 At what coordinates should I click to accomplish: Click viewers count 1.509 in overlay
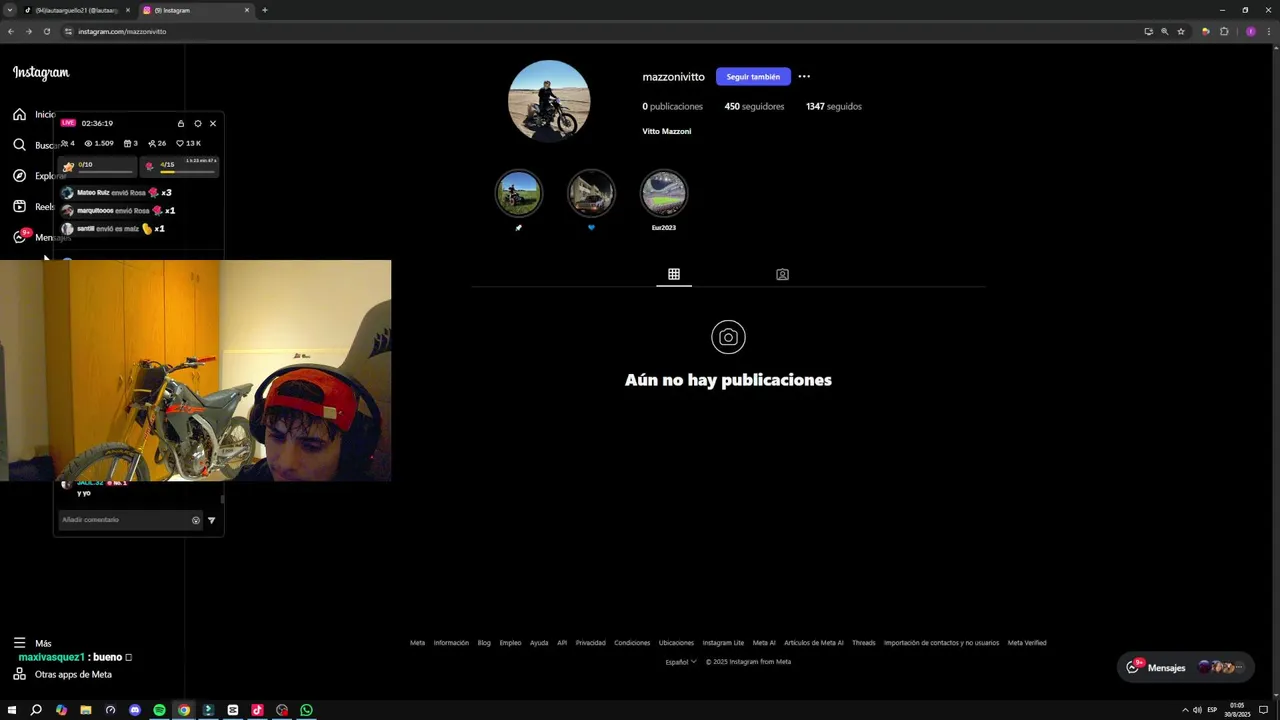99,143
